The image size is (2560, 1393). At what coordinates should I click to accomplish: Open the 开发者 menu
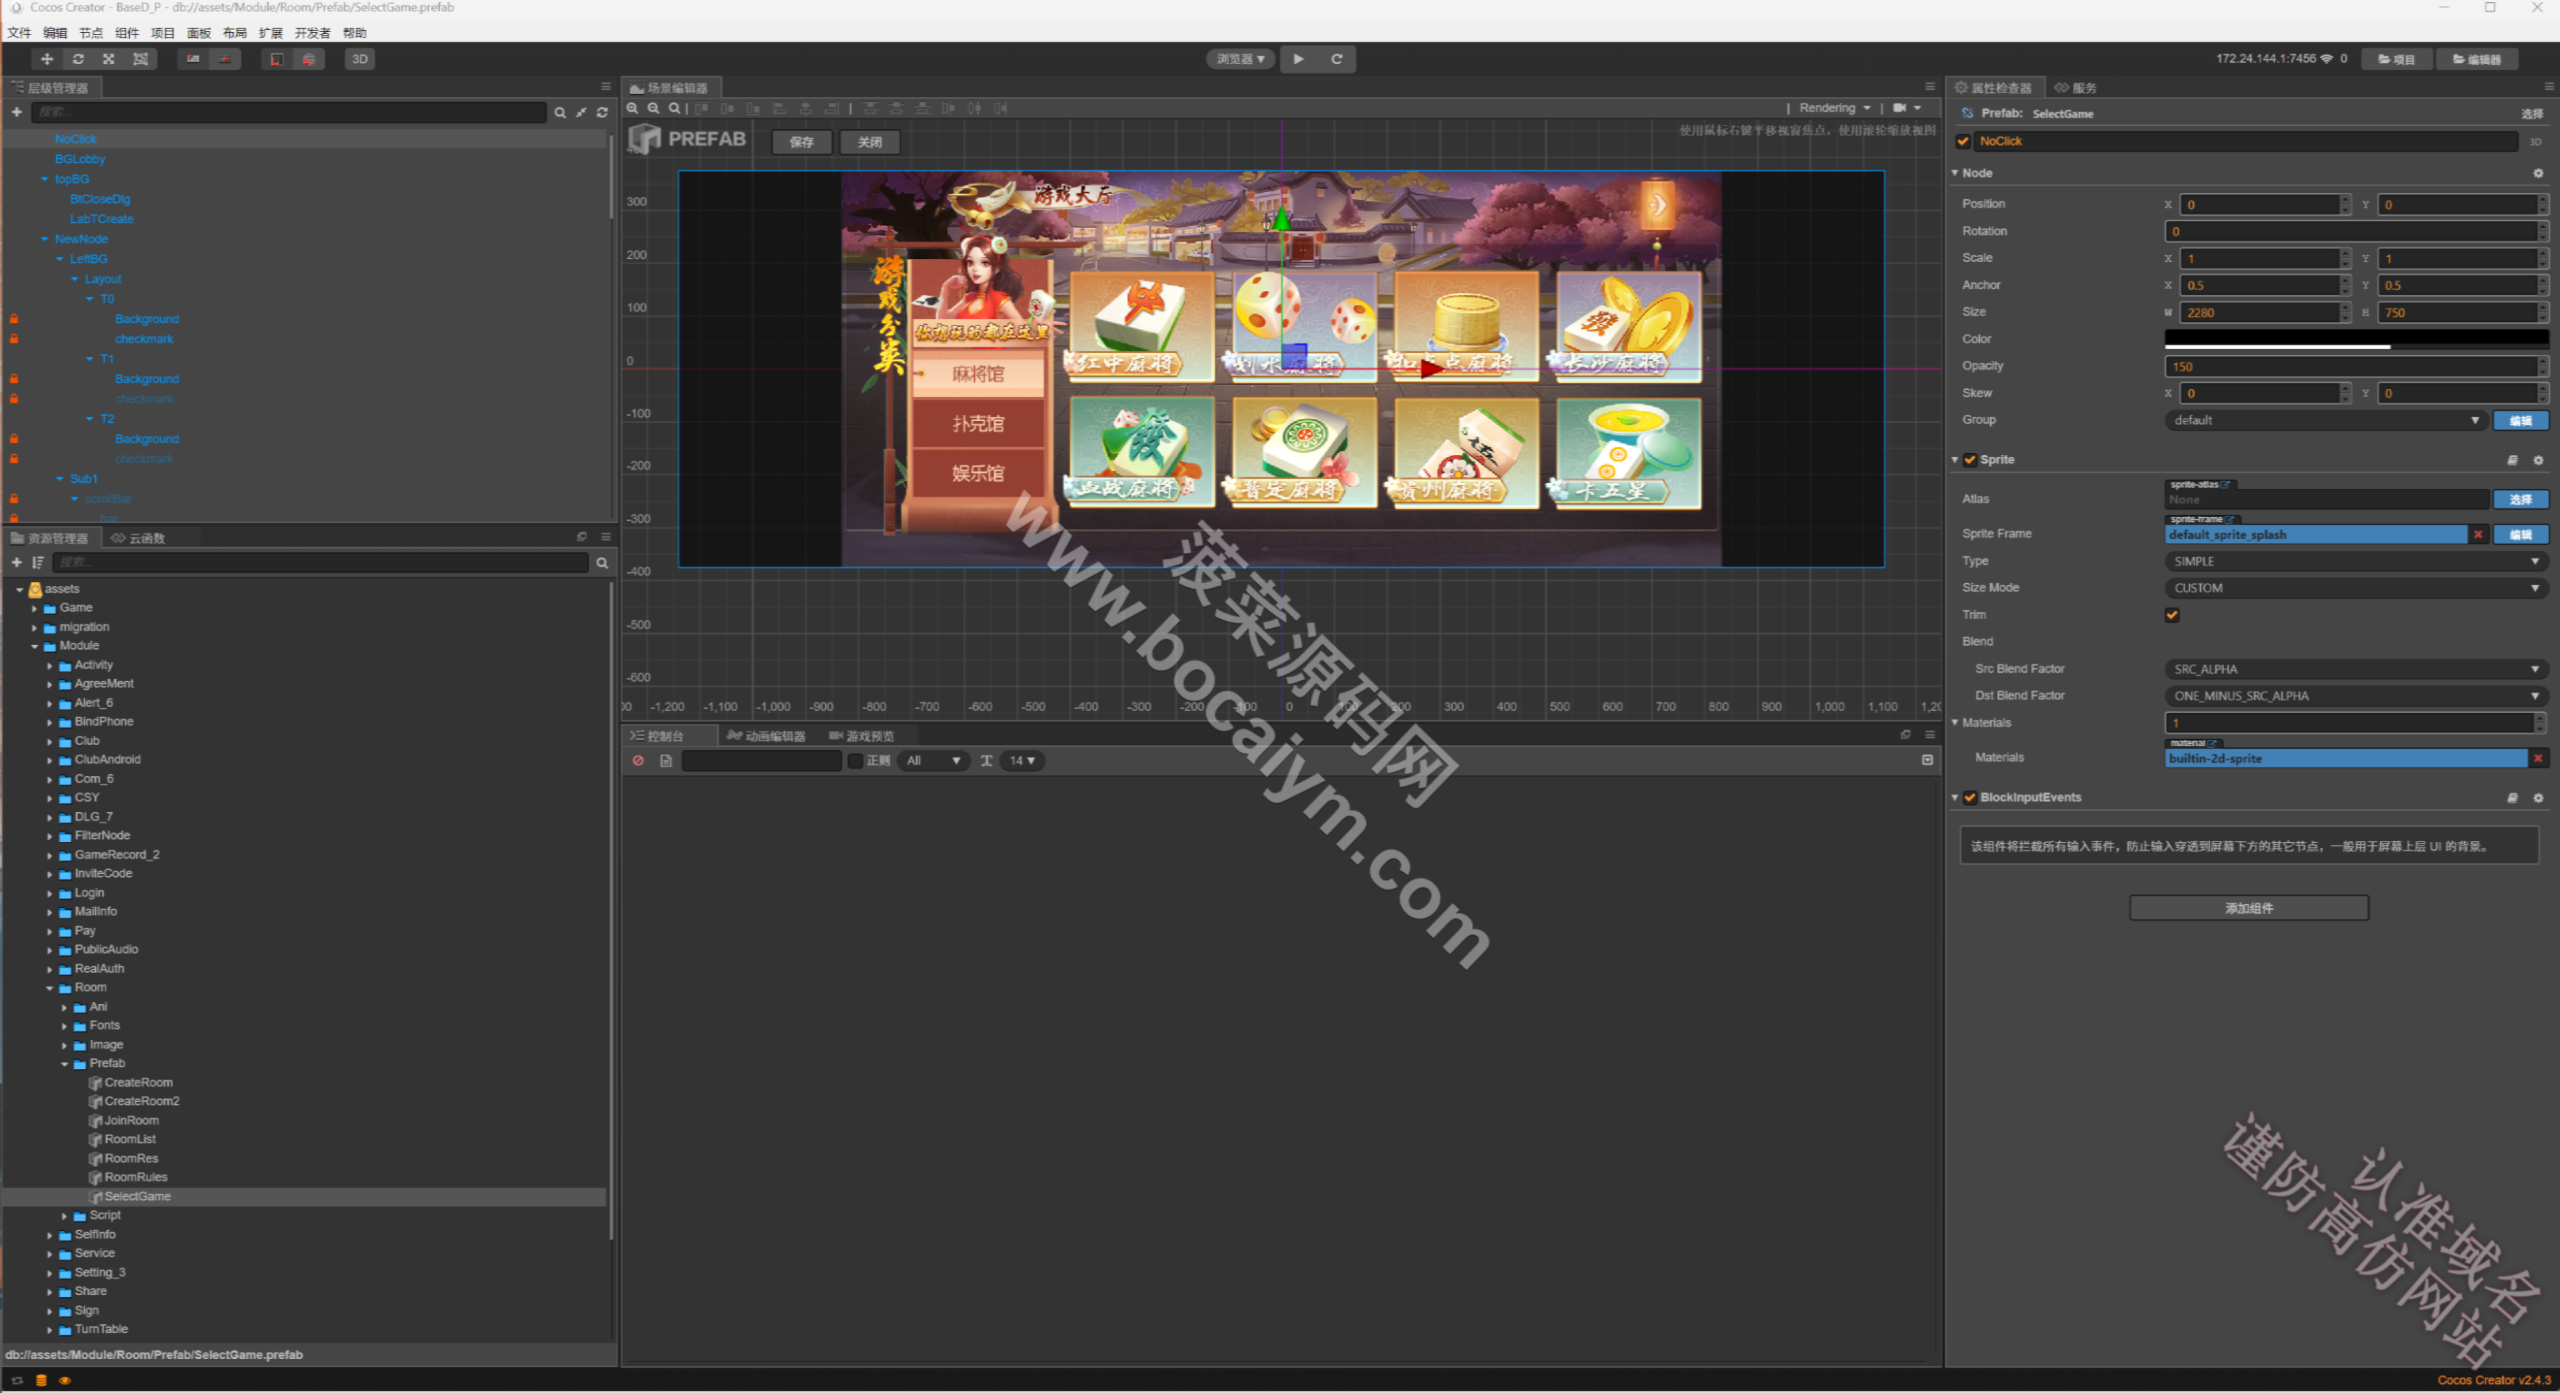point(313,33)
